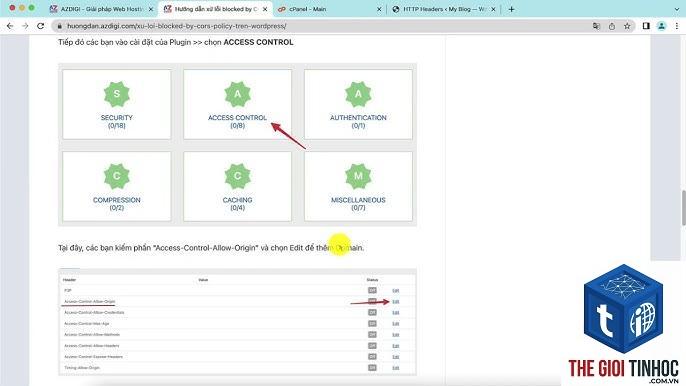Close the HTTP Headers My Blog tab
The width and height of the screenshot is (686, 386).
[494, 9]
